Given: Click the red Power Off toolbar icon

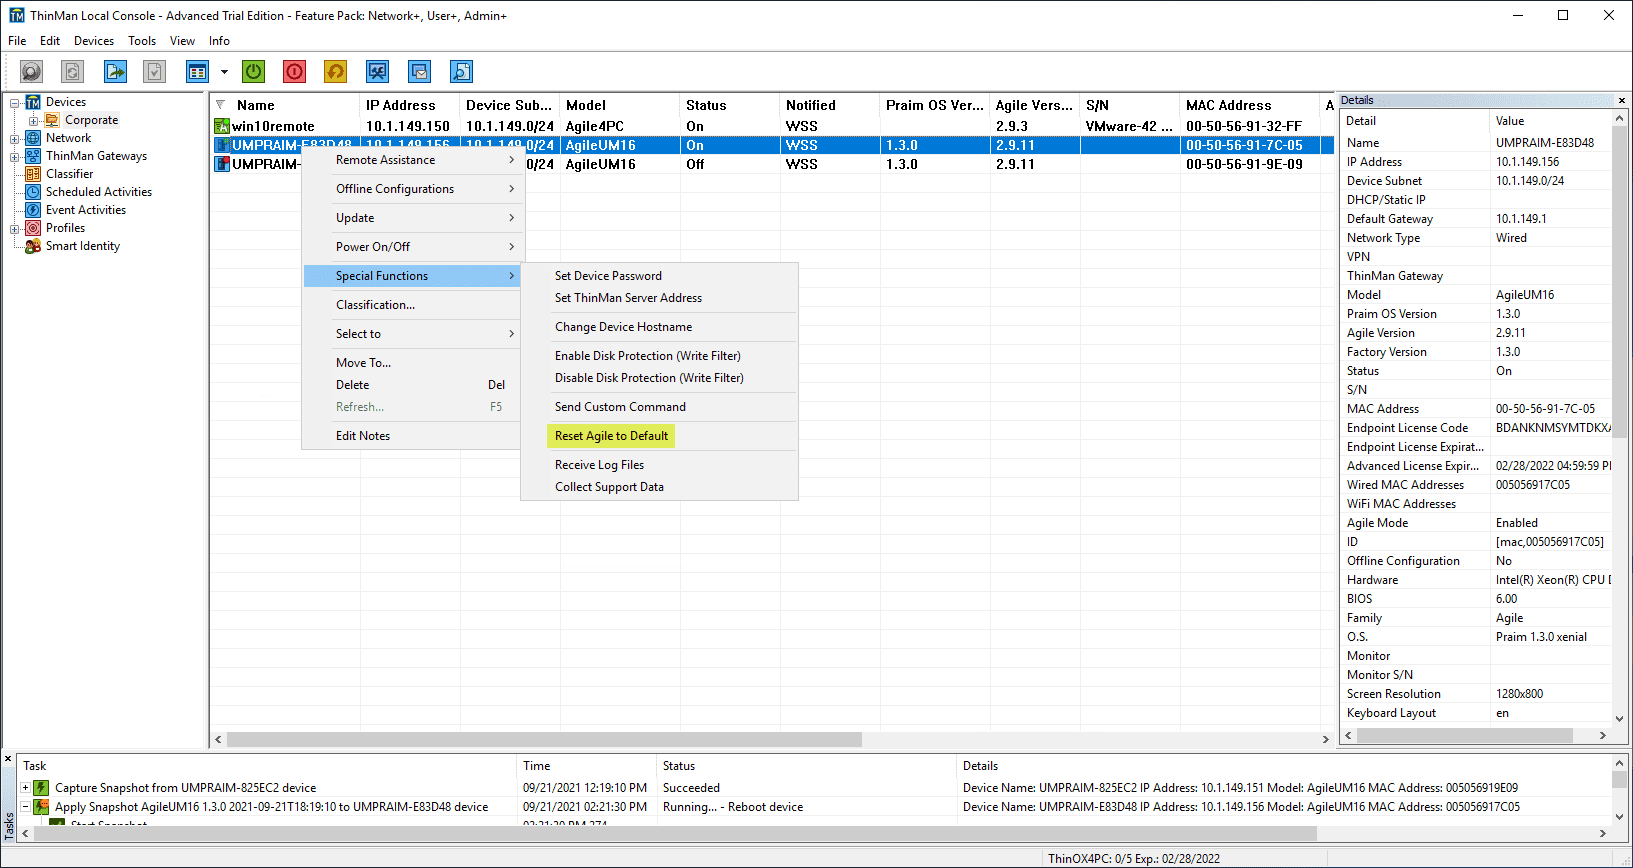Looking at the screenshot, I should pyautogui.click(x=294, y=71).
